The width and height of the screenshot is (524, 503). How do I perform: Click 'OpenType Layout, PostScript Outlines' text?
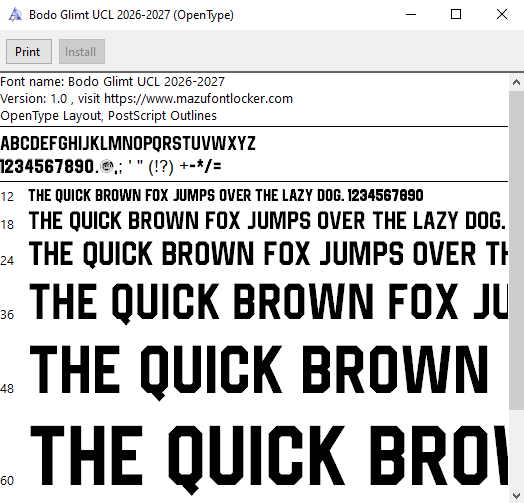(109, 116)
